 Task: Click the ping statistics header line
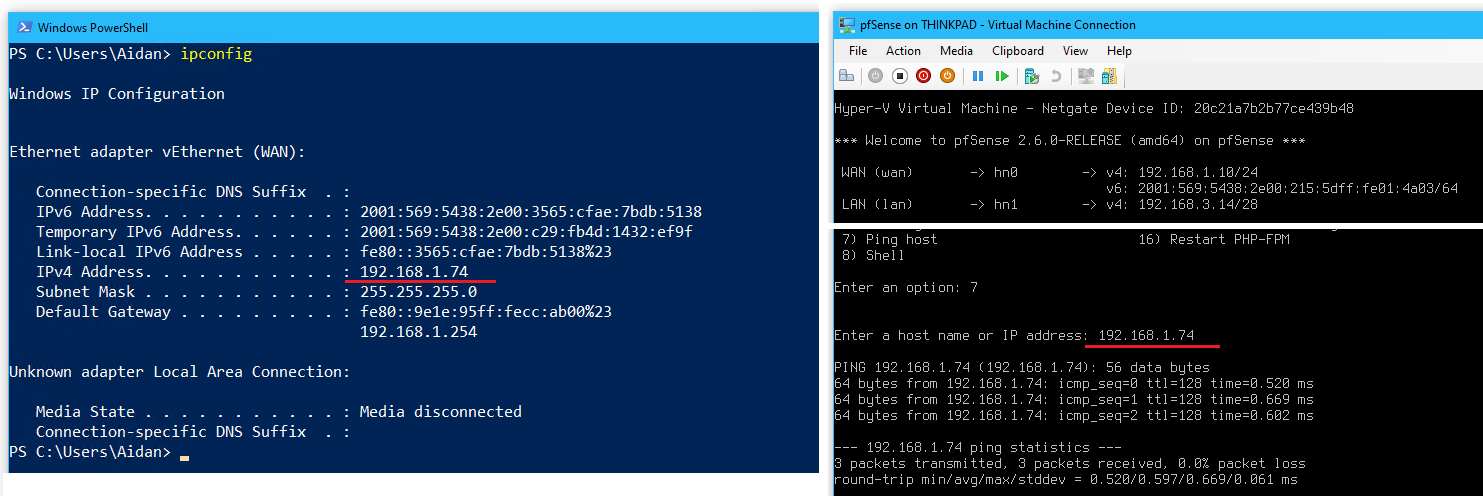[978, 447]
